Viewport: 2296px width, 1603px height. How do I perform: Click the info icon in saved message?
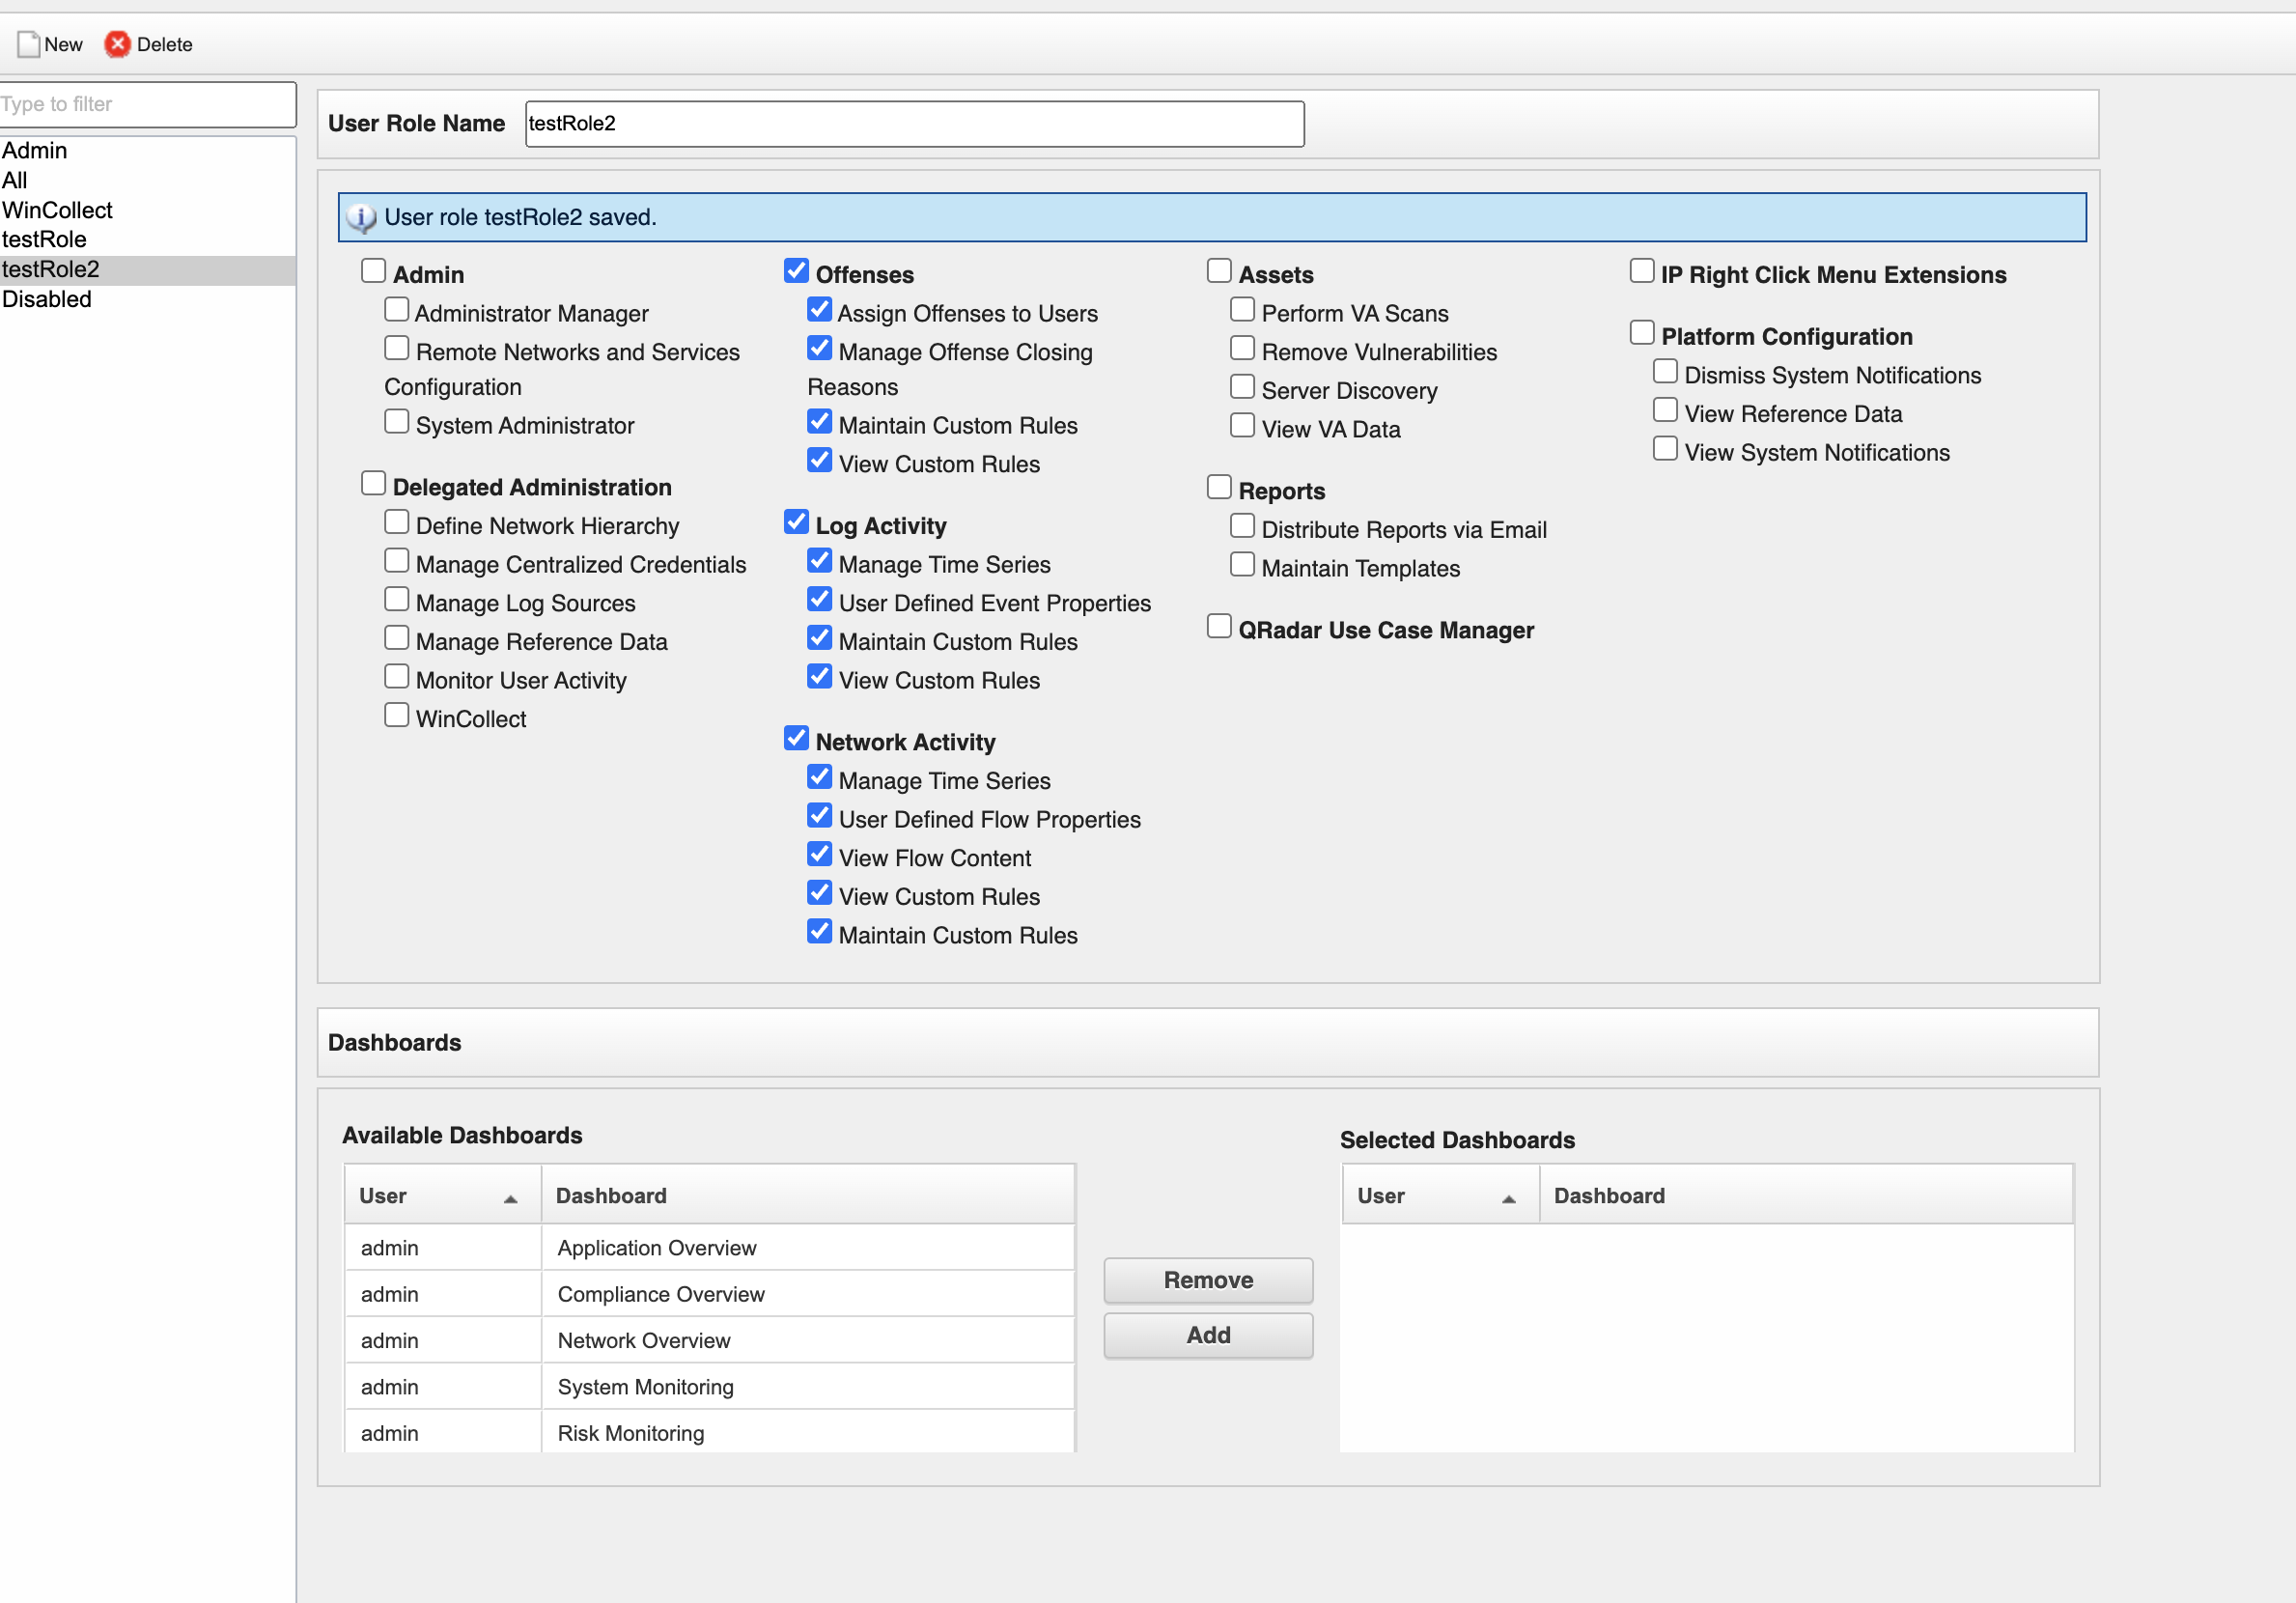pos(361,217)
